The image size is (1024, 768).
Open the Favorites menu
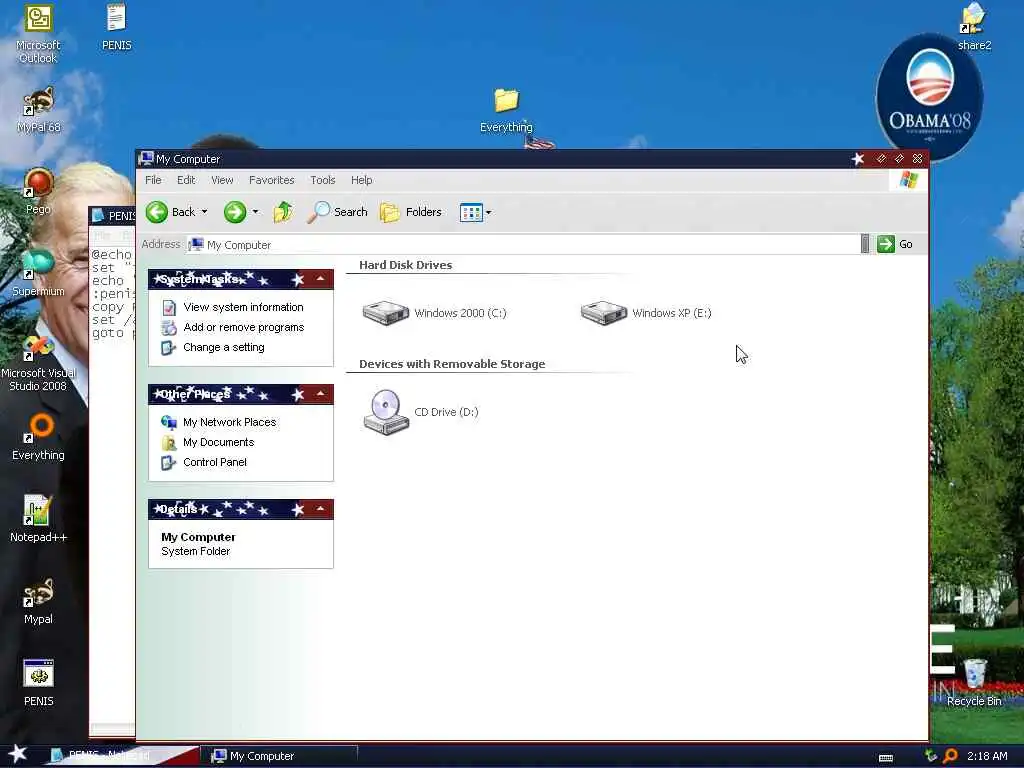272,180
